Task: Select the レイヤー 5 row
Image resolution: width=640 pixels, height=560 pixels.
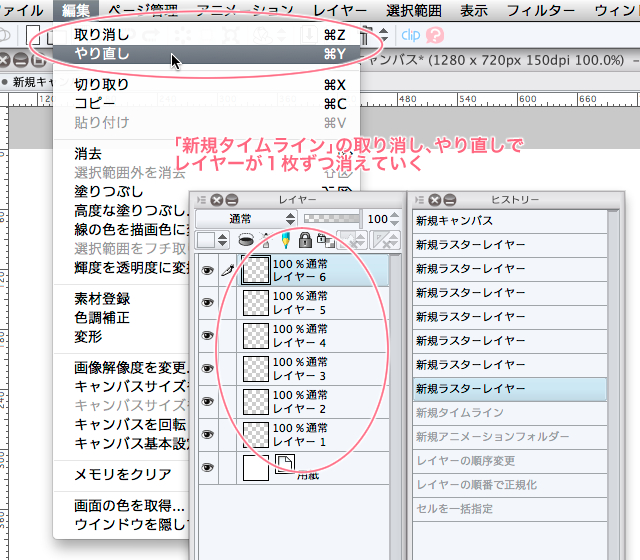Action: pos(313,303)
